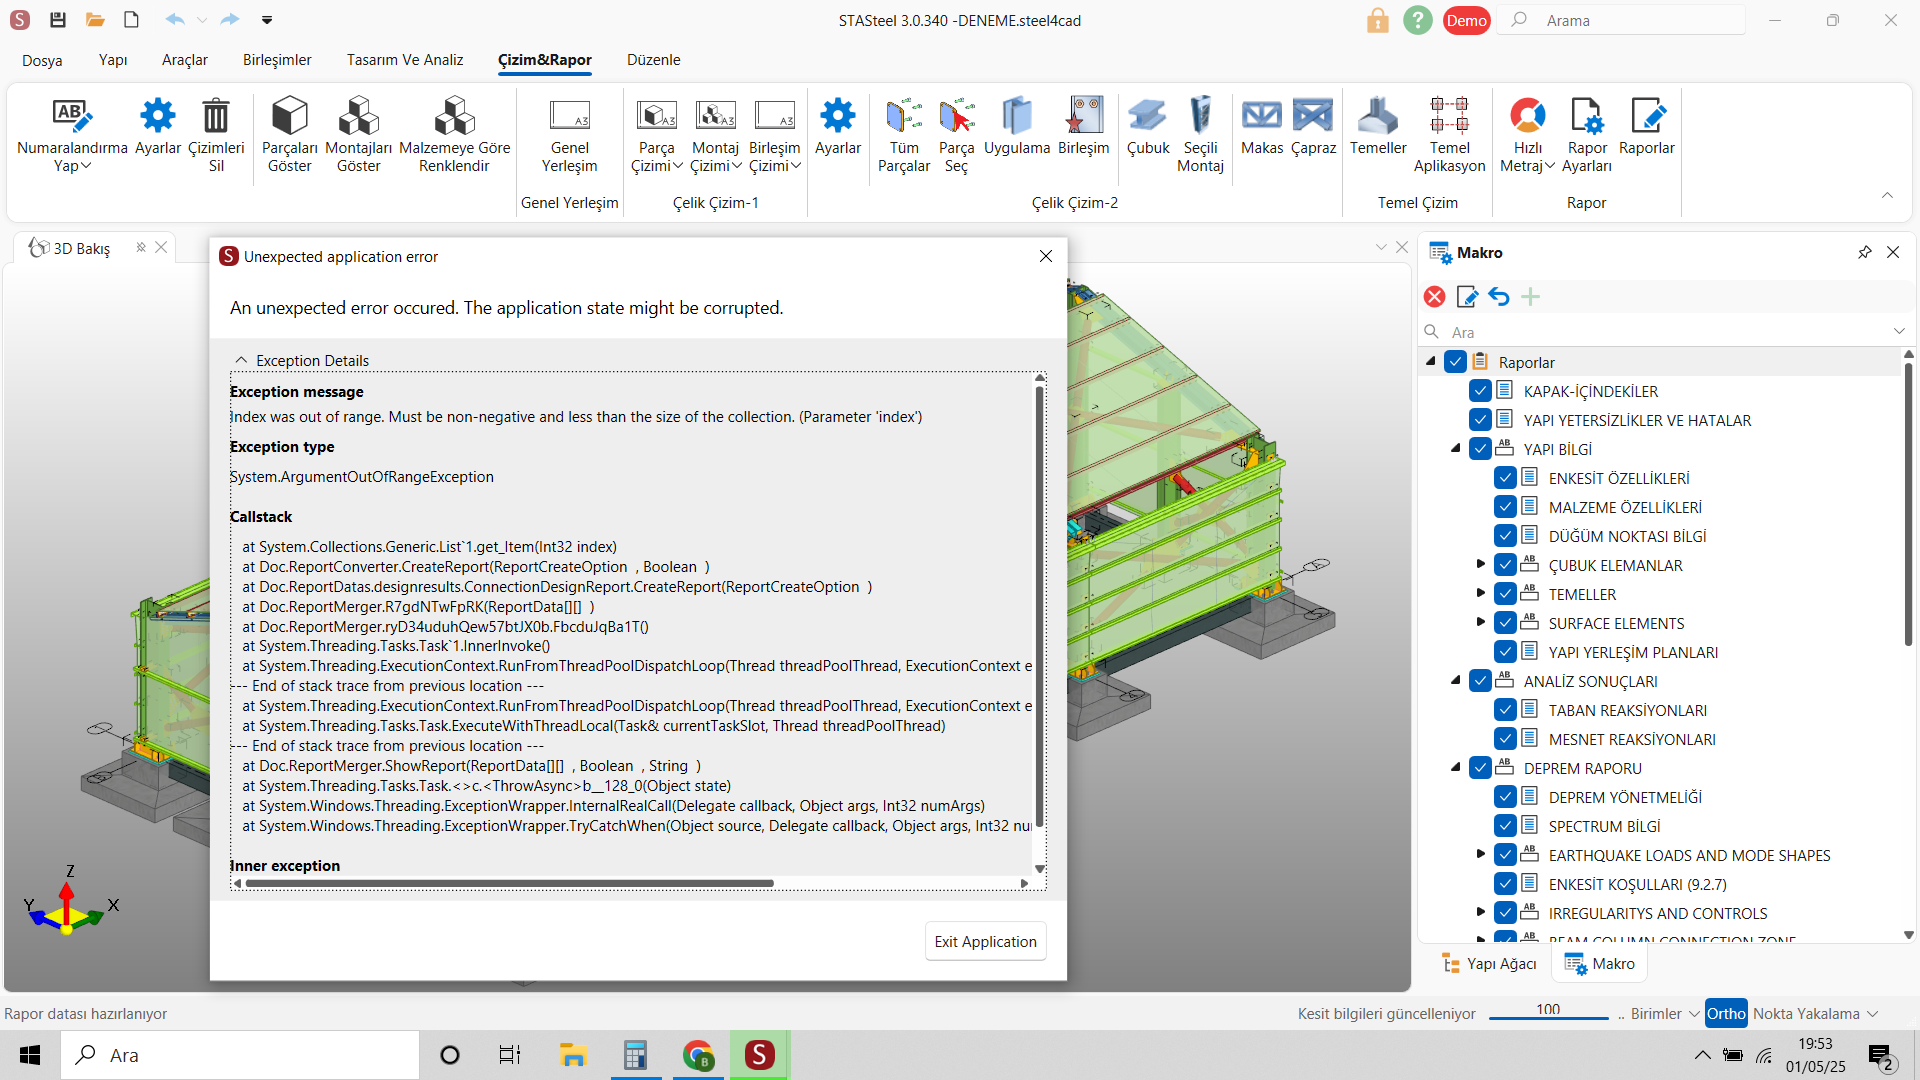The width and height of the screenshot is (1920, 1080).
Task: Click horizontal scrollbar in exception details
Action: (x=510, y=883)
